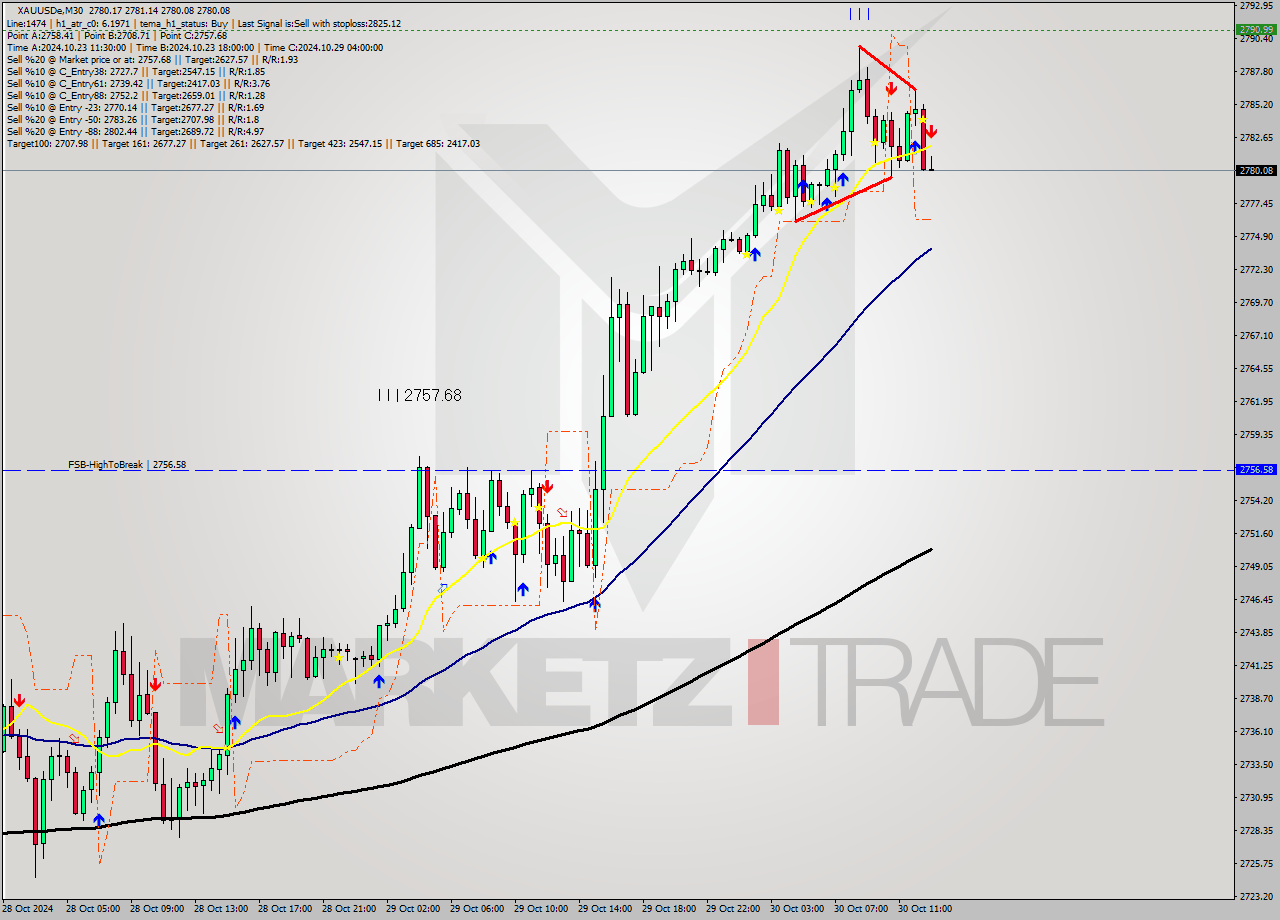
Task: Click the 2728.35 price axis label
Action: (x=1256, y=831)
